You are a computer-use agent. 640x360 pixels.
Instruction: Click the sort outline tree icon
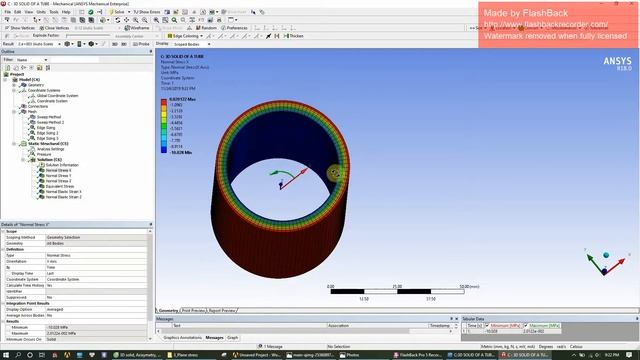coord(48,67)
